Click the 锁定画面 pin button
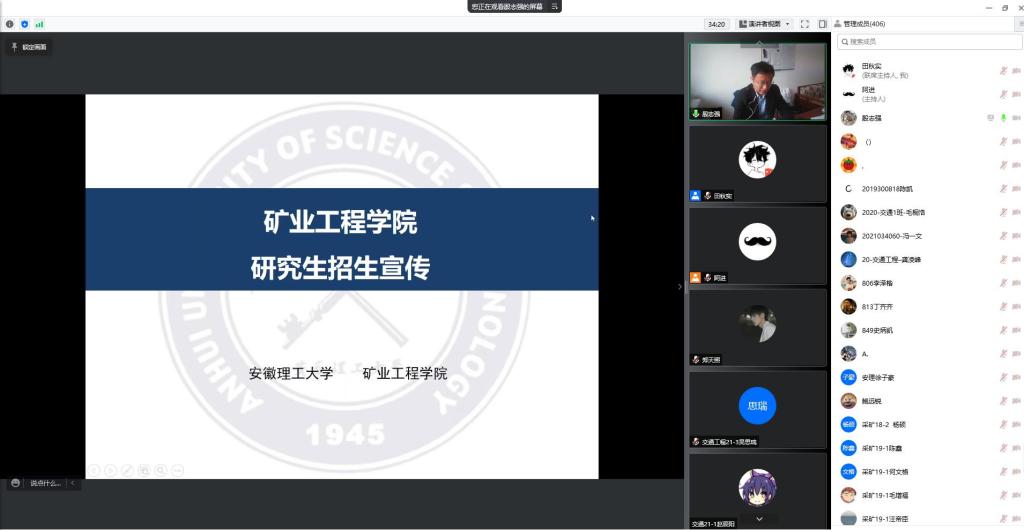 click(x=29, y=47)
